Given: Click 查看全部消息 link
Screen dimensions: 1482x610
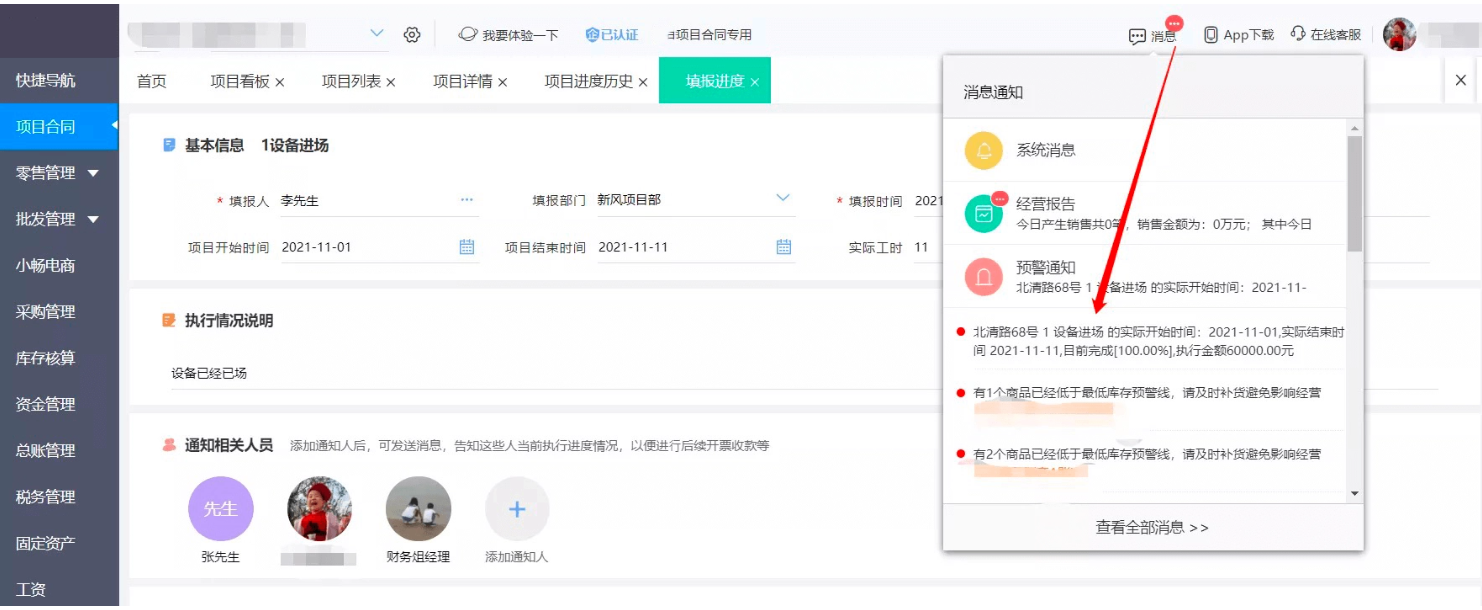Looking at the screenshot, I should coord(1152,527).
